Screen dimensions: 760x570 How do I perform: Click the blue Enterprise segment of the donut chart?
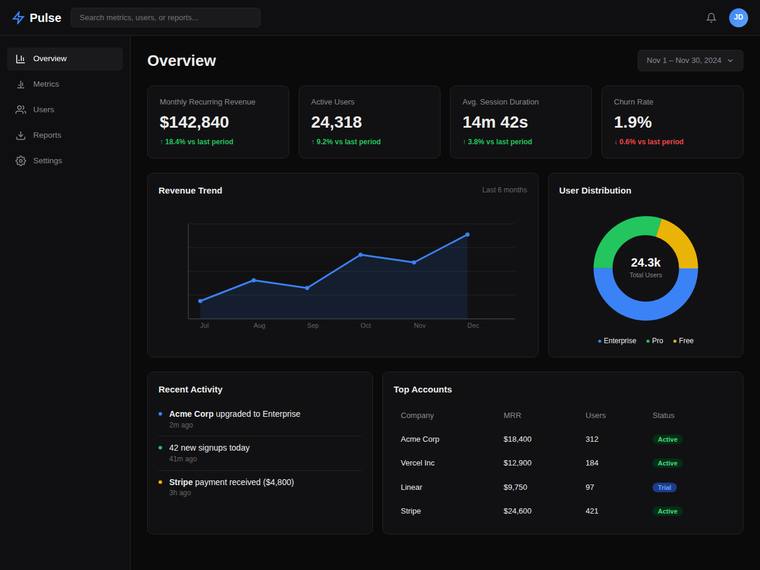646,310
